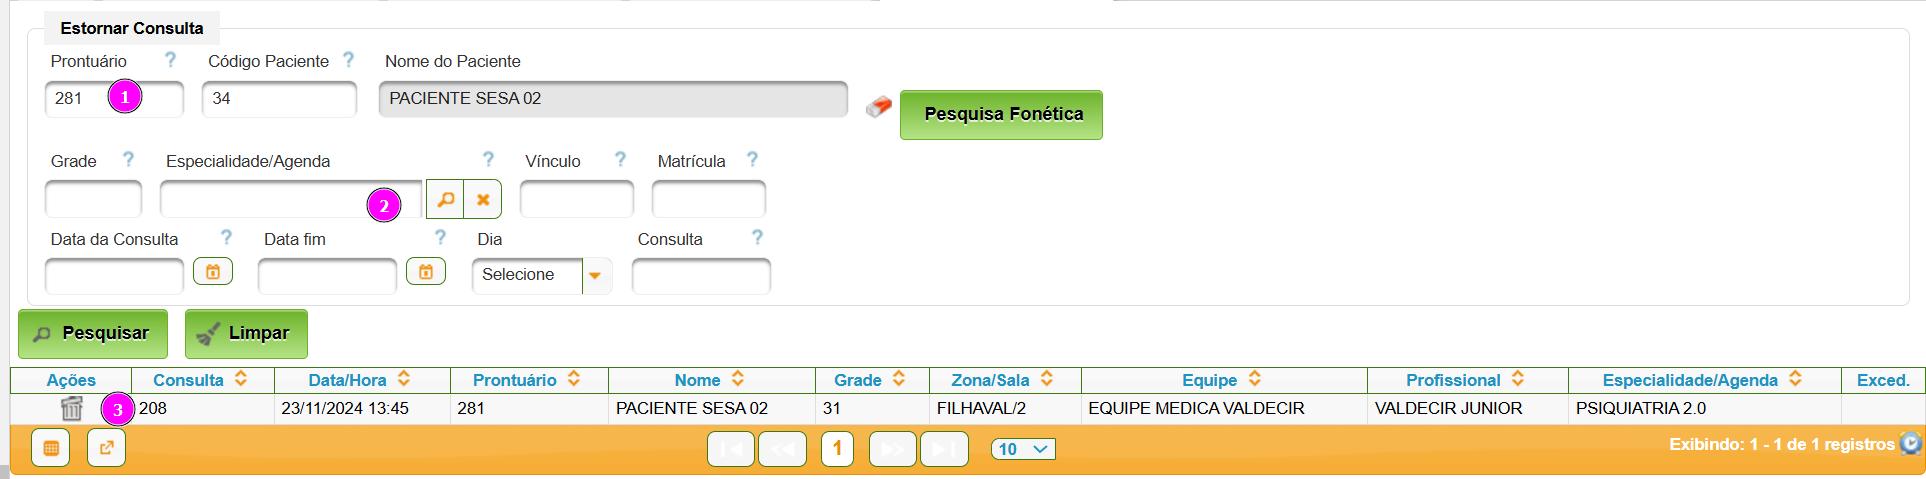Click the refresh clock icon beside record count
The height and width of the screenshot is (479, 1926).
pyautogui.click(x=1910, y=443)
